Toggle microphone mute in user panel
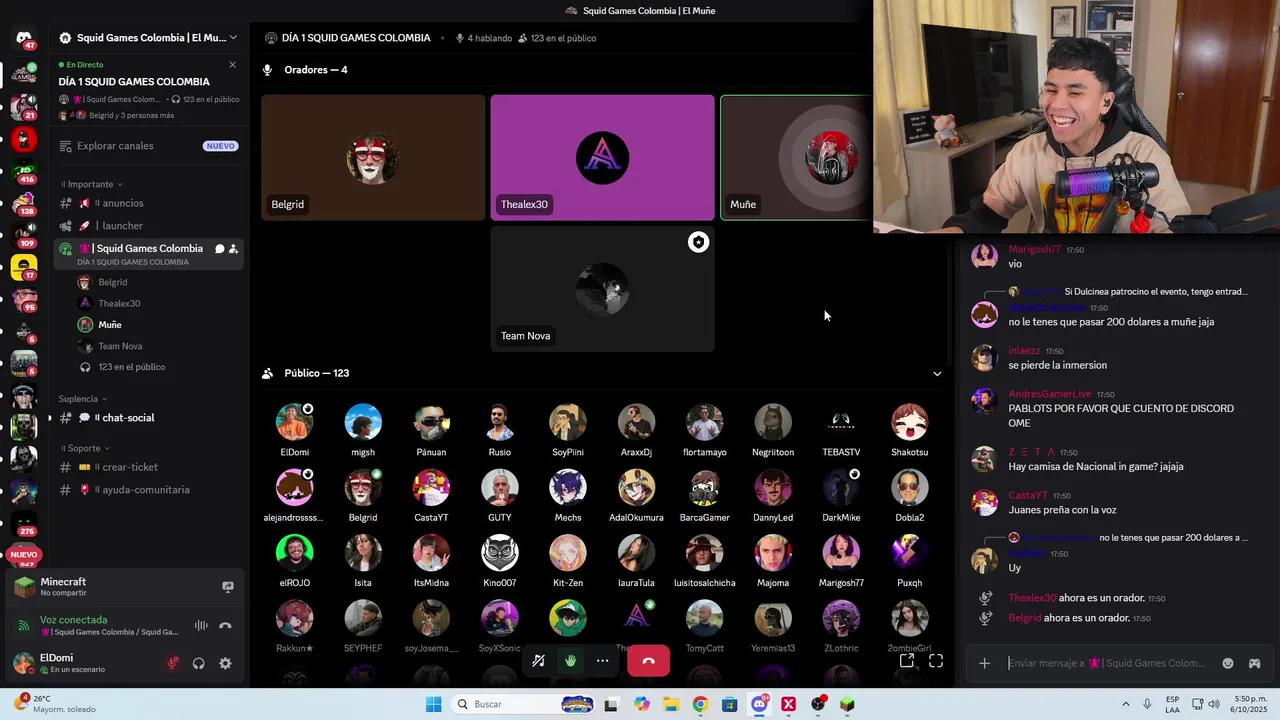 [x=173, y=663]
